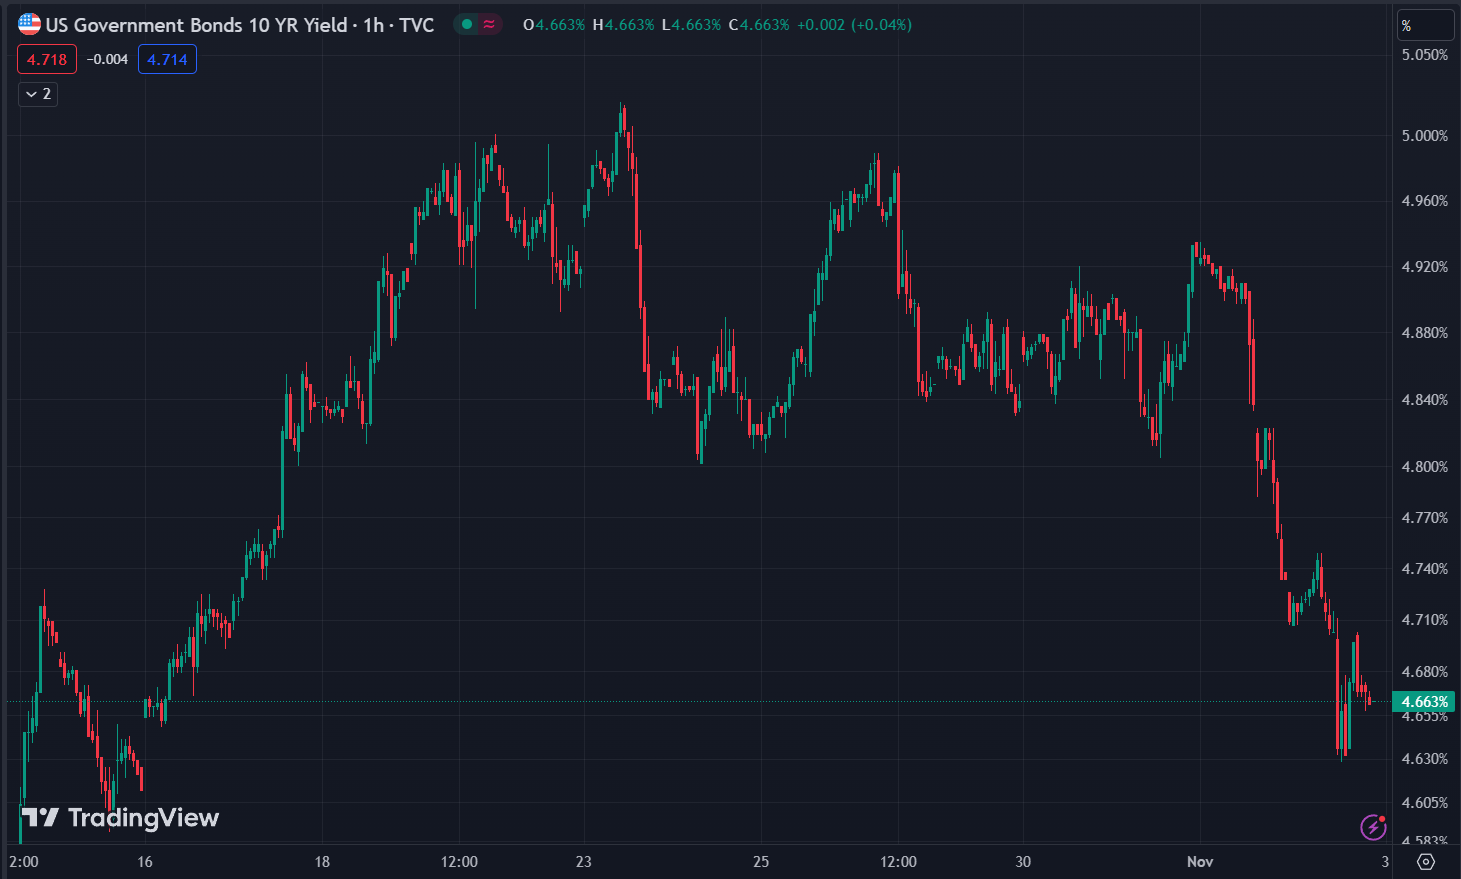Open symbol search via the US Government Bonds title
This screenshot has height=879, width=1461.
(196, 25)
